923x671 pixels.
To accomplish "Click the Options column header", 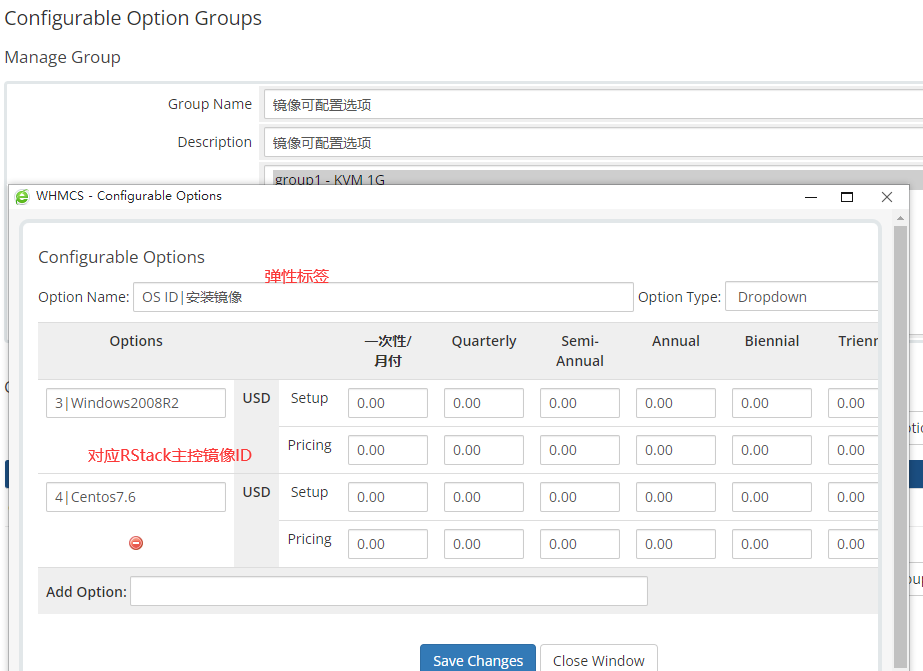I will 136,341.
